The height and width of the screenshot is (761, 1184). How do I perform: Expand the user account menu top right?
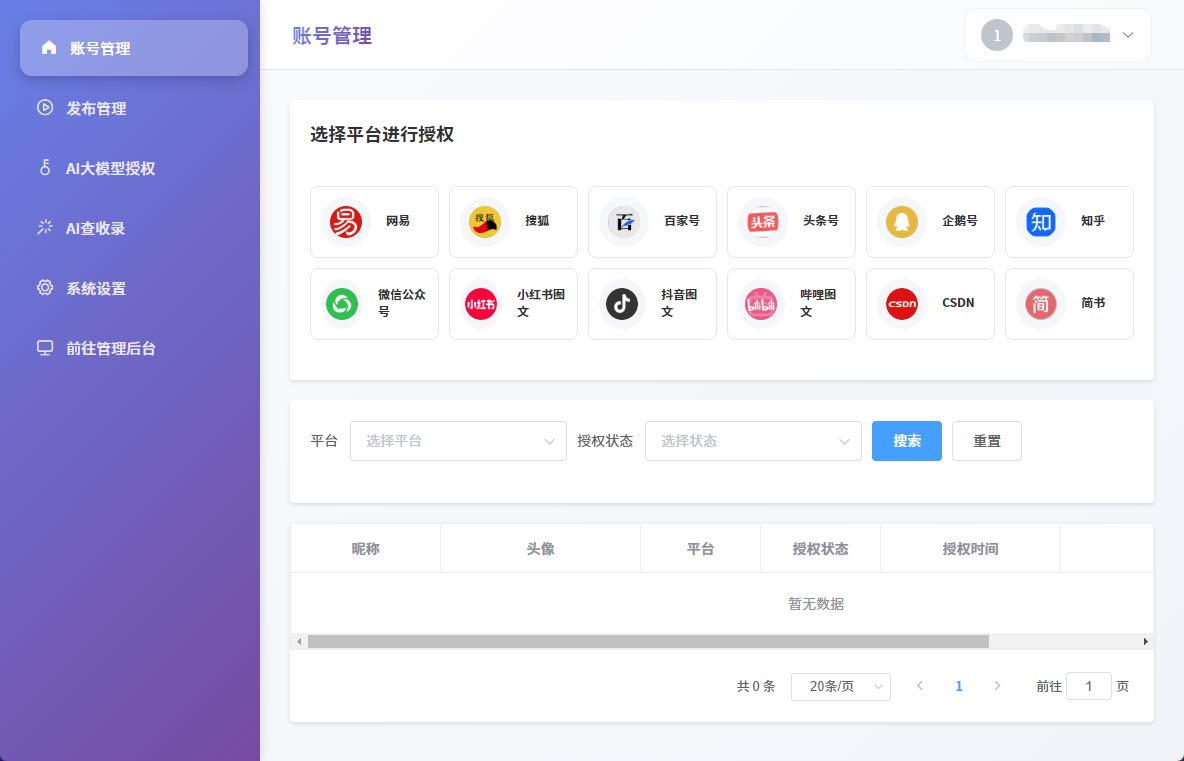[x=1057, y=35]
